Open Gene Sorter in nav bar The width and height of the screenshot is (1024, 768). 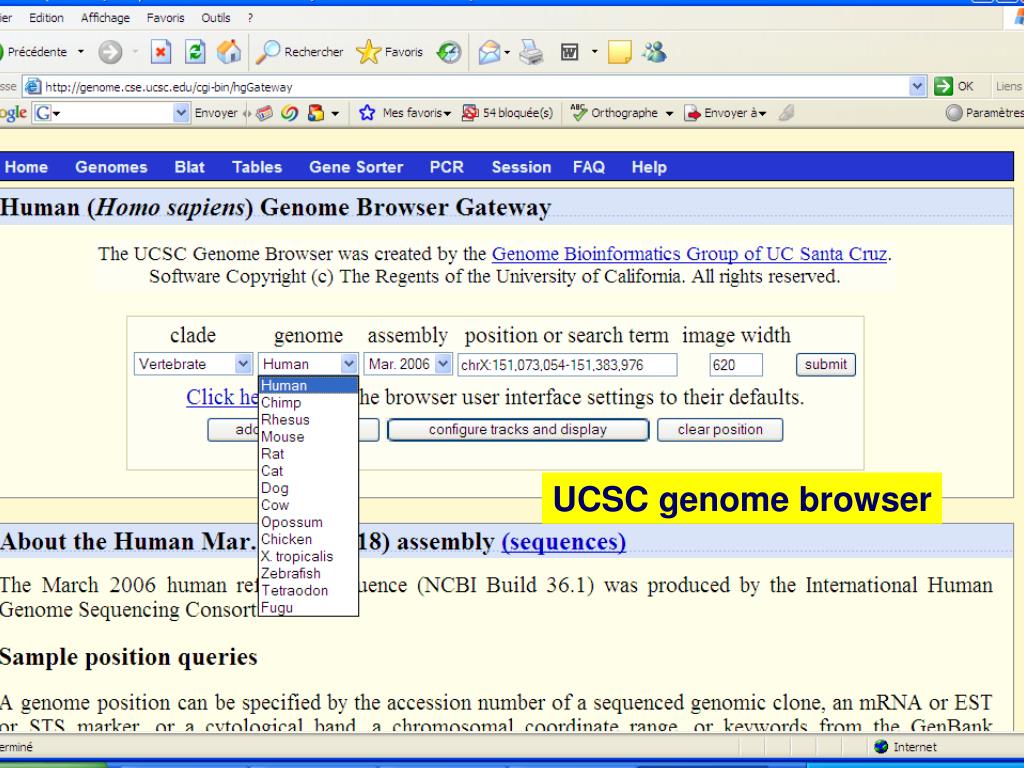click(x=356, y=167)
